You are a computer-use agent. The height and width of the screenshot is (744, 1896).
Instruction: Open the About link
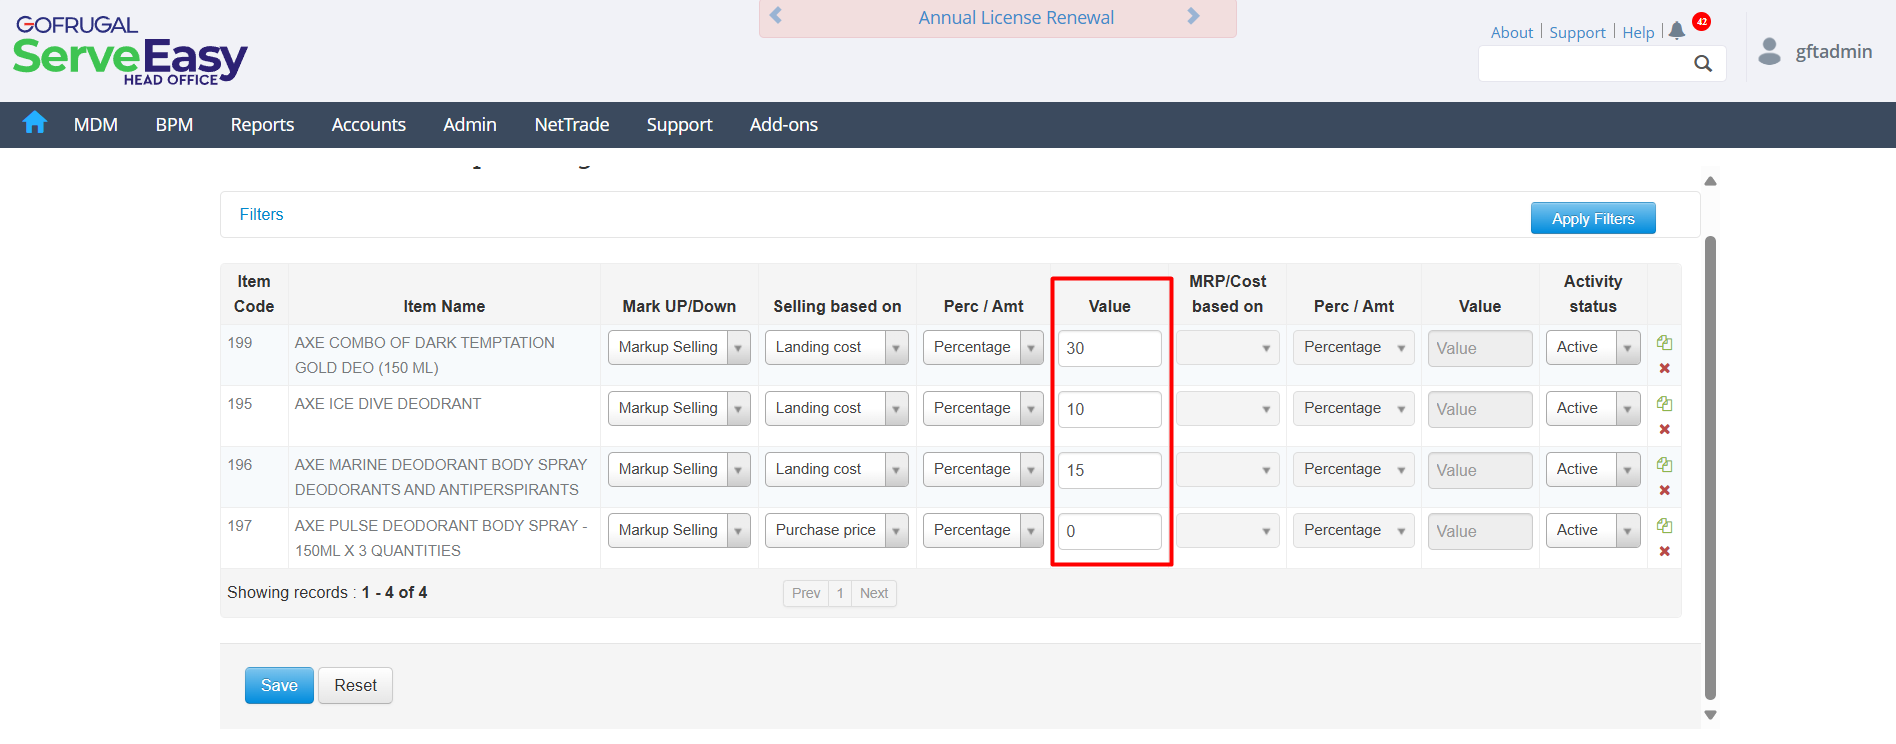1512,32
